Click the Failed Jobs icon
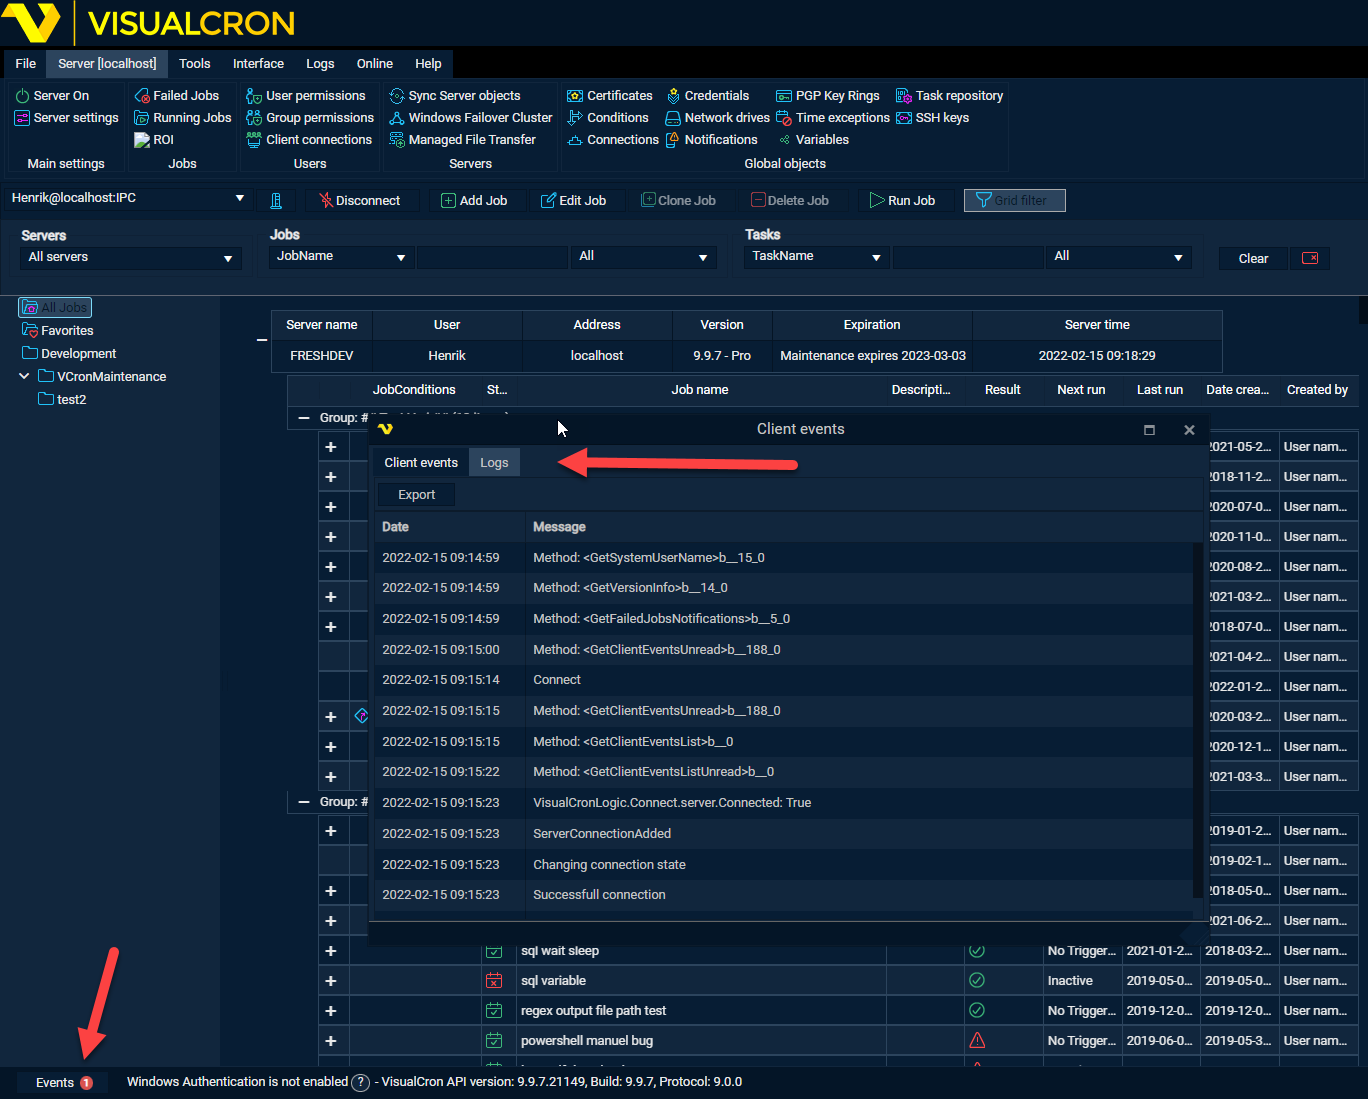 [x=142, y=96]
